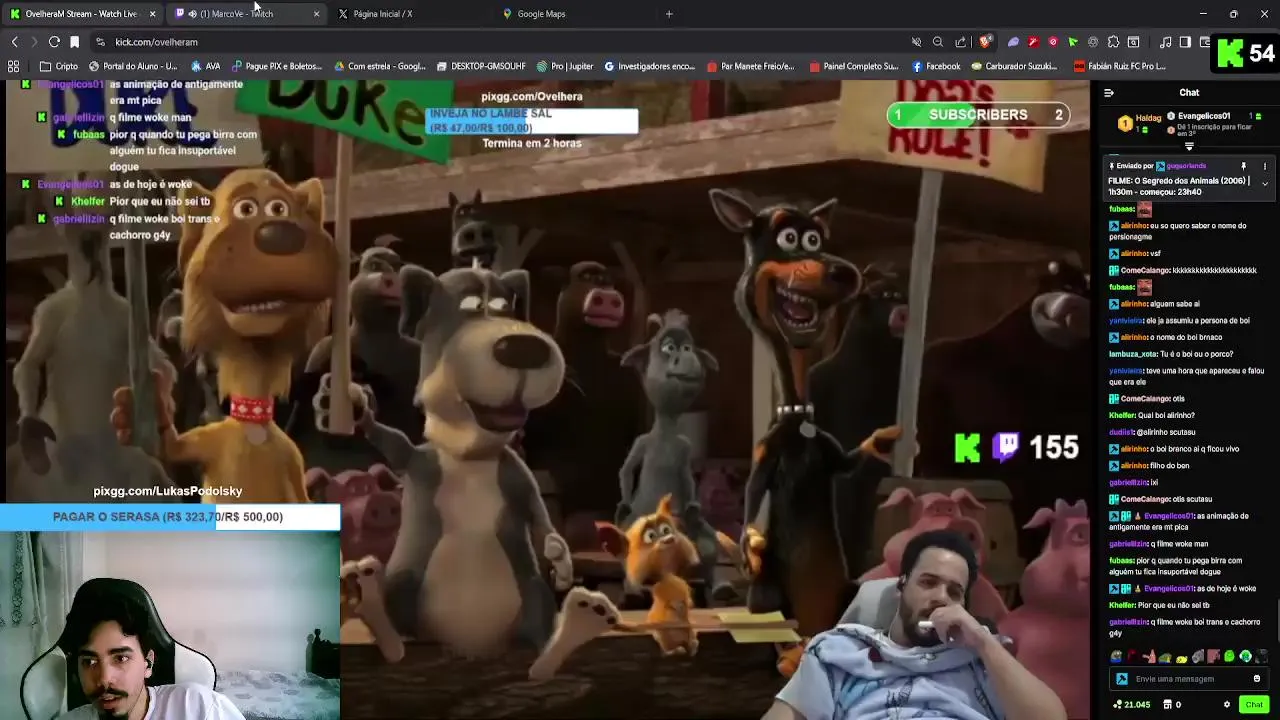Click the PAGAR O SERASA donation progress bar
1280x720 pixels.
pyautogui.click(x=170, y=517)
